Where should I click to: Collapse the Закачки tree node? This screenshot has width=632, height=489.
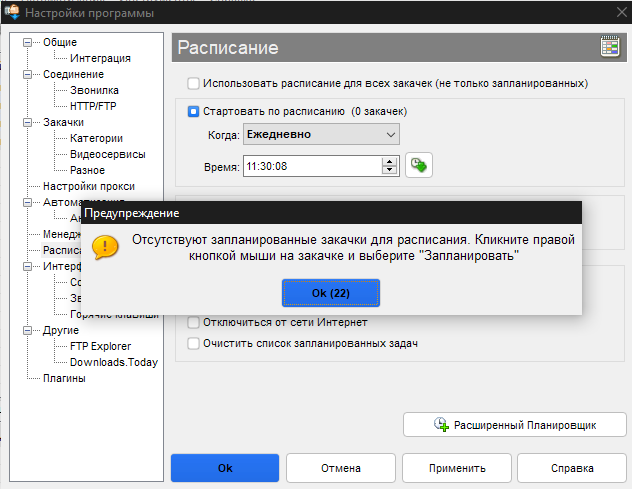tap(27, 122)
